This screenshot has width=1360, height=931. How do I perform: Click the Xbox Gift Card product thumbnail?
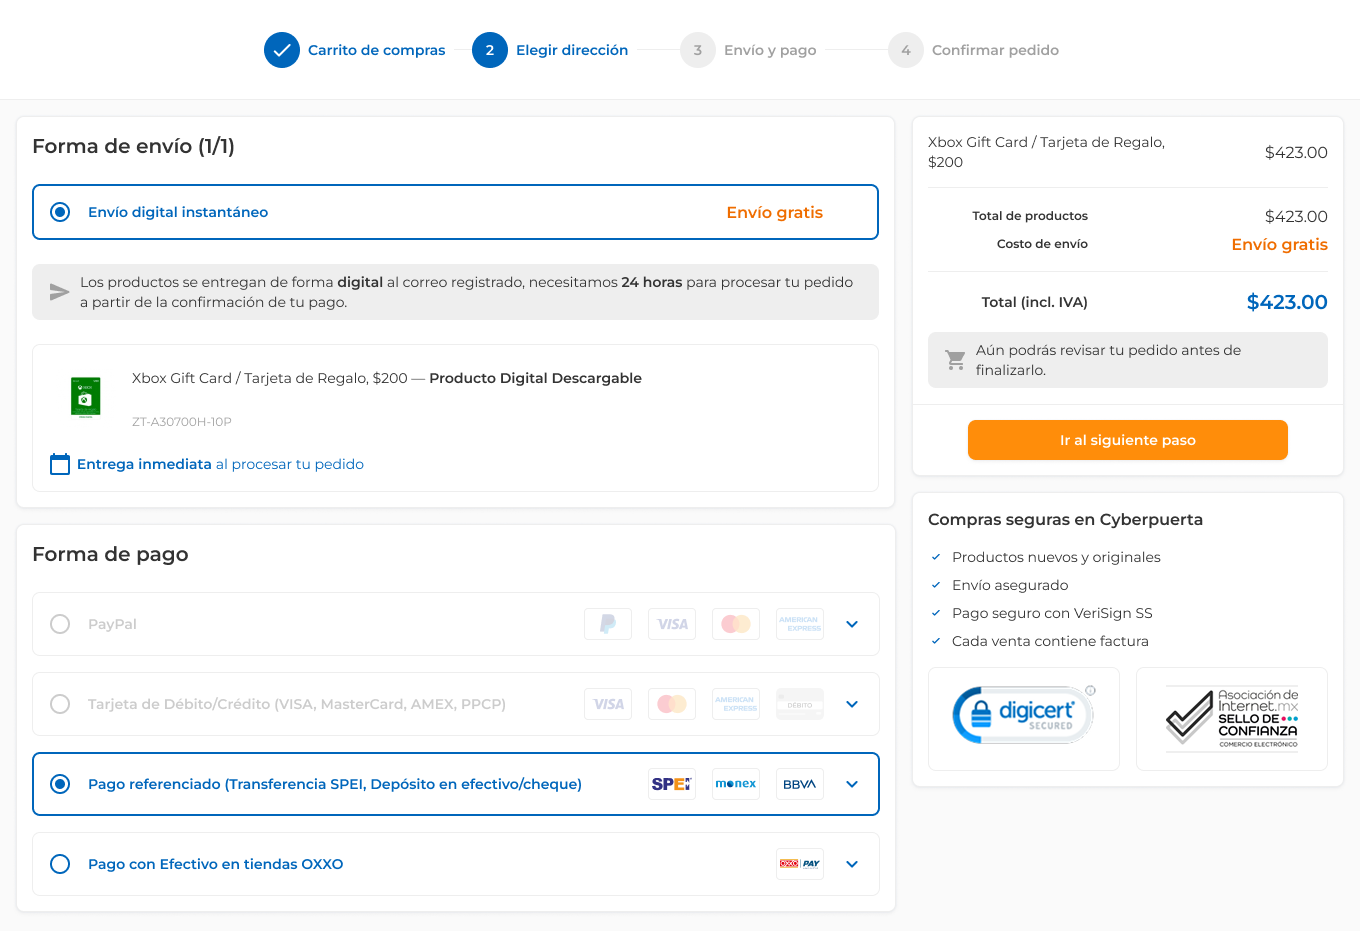pyautogui.click(x=86, y=397)
